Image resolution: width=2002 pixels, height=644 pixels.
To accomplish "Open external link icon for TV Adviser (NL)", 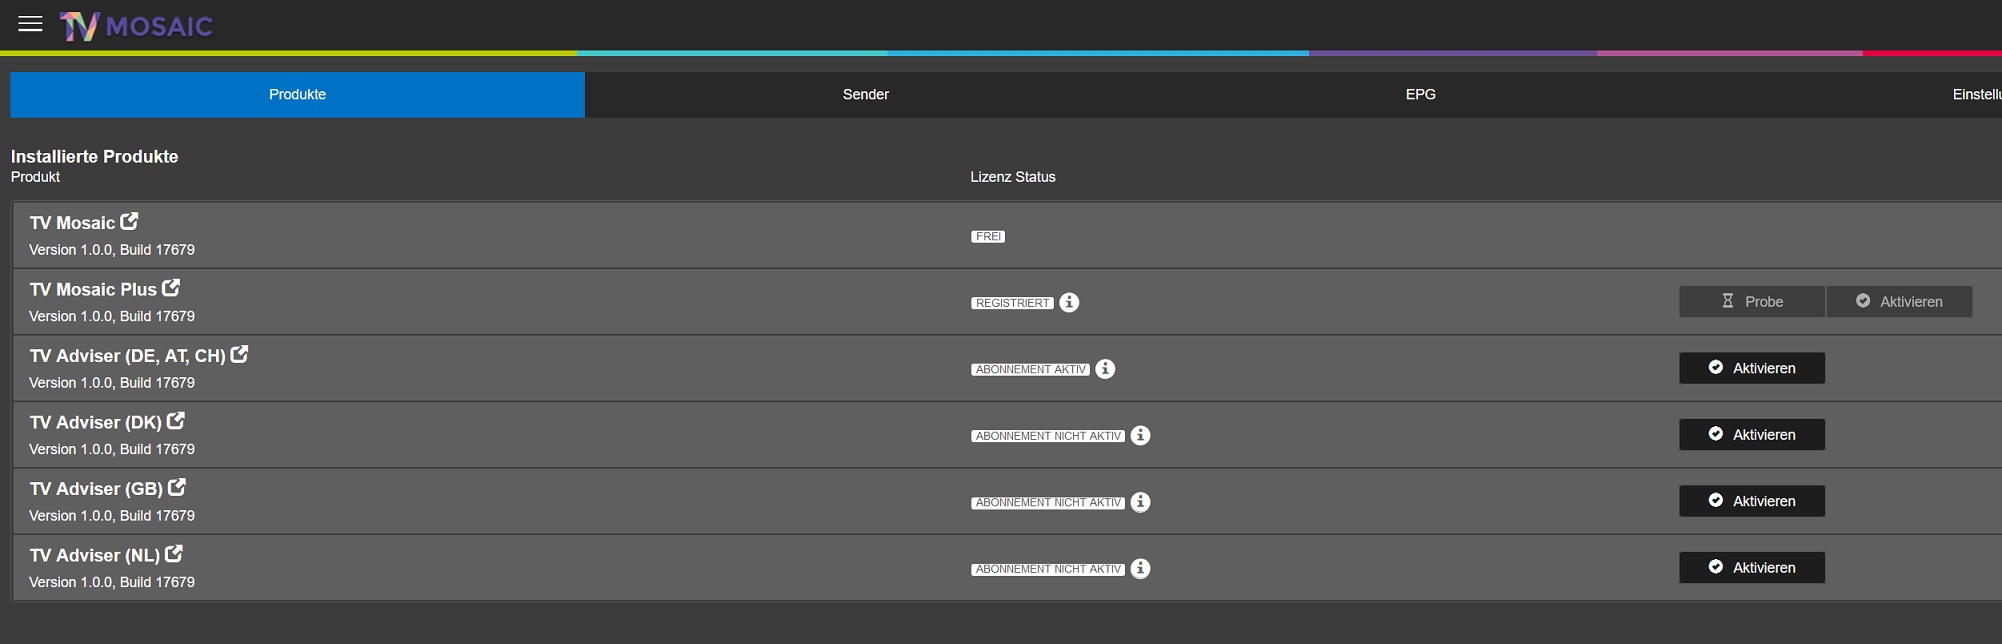I will [x=173, y=553].
